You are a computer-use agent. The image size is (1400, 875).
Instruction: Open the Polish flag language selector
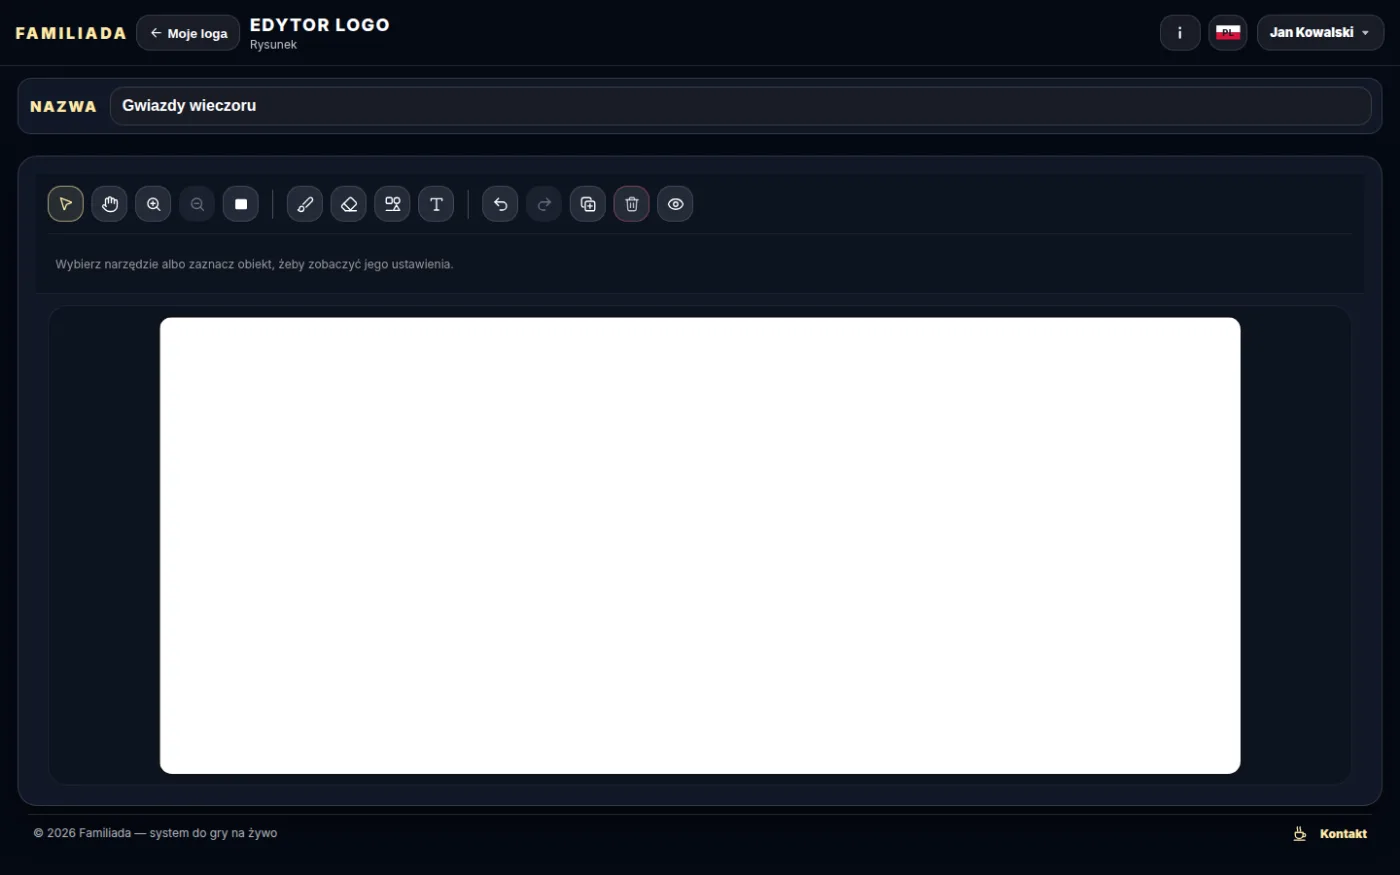tap(1228, 33)
